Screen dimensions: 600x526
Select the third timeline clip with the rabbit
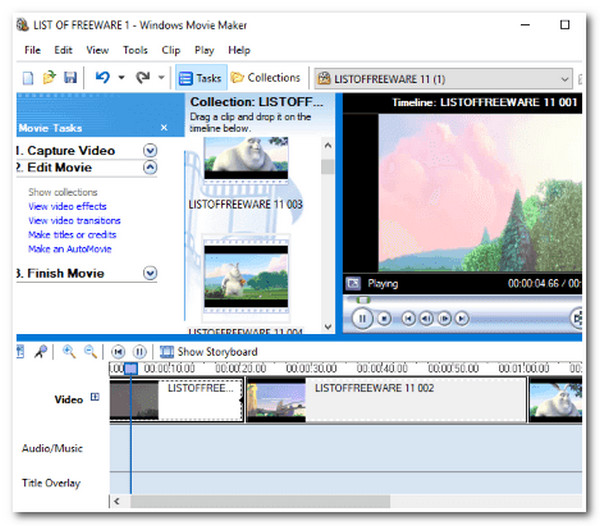(556, 400)
